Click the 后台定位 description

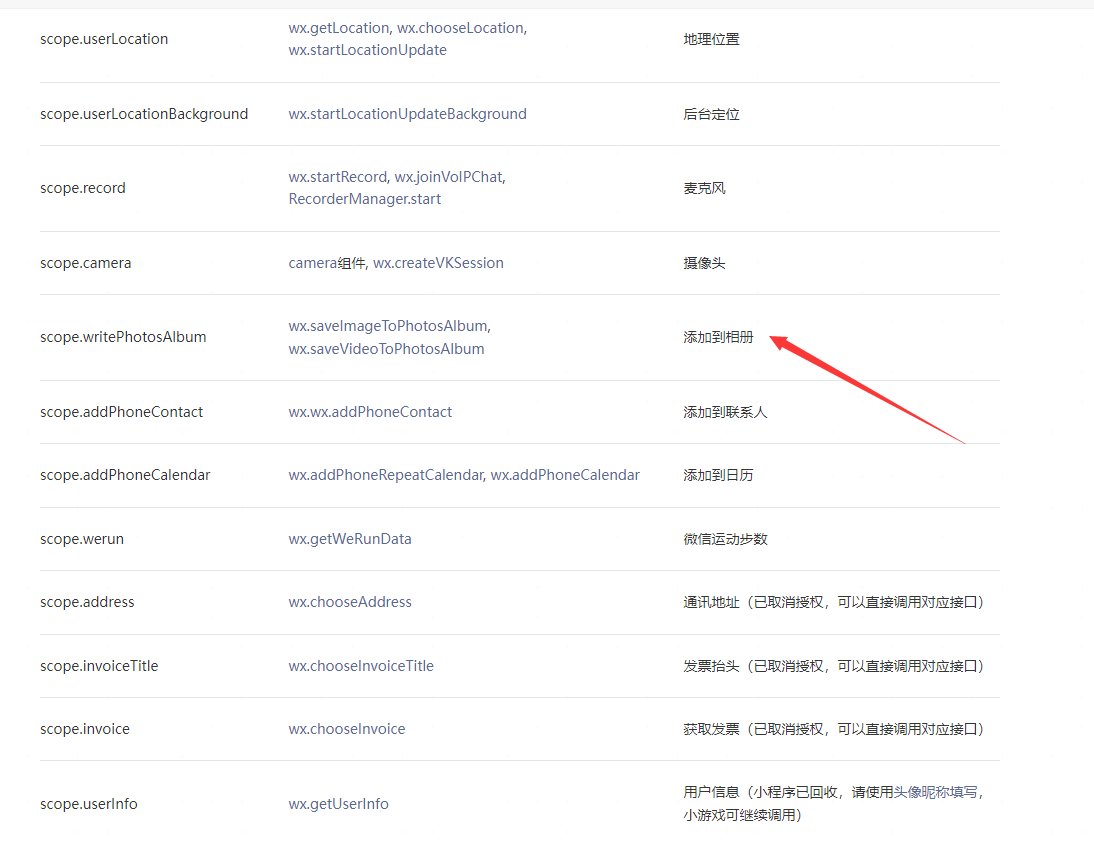(x=711, y=114)
